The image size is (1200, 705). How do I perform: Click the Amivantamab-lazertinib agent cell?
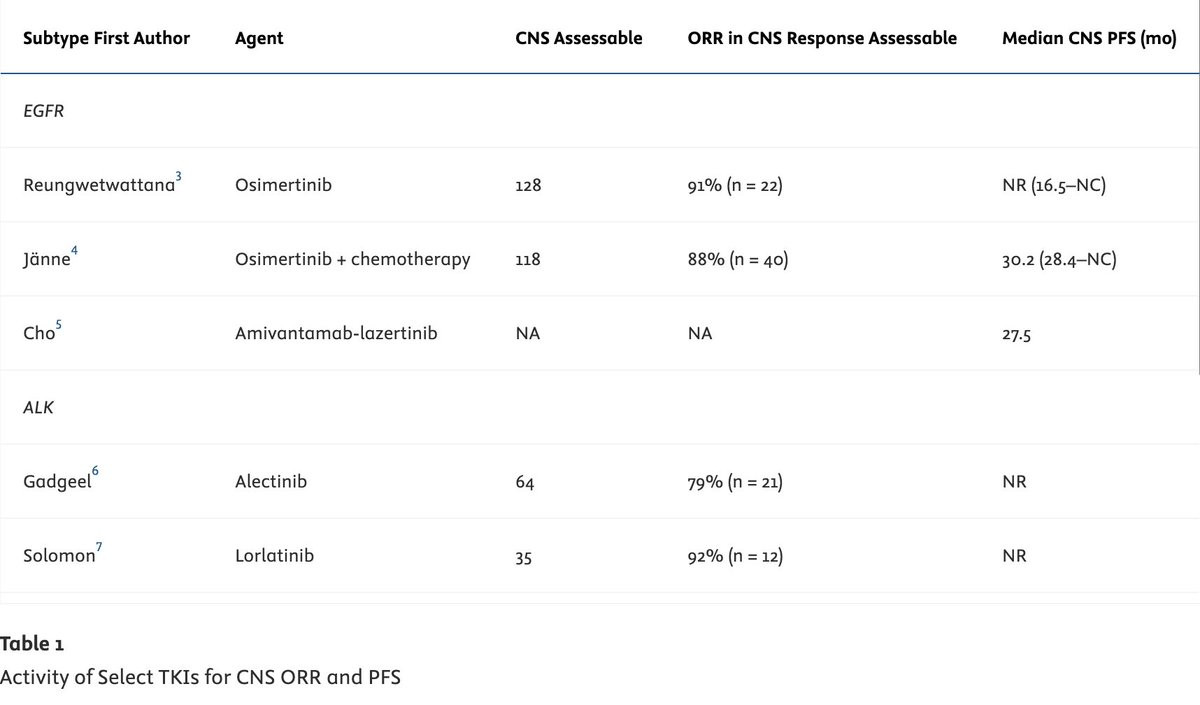click(x=336, y=333)
